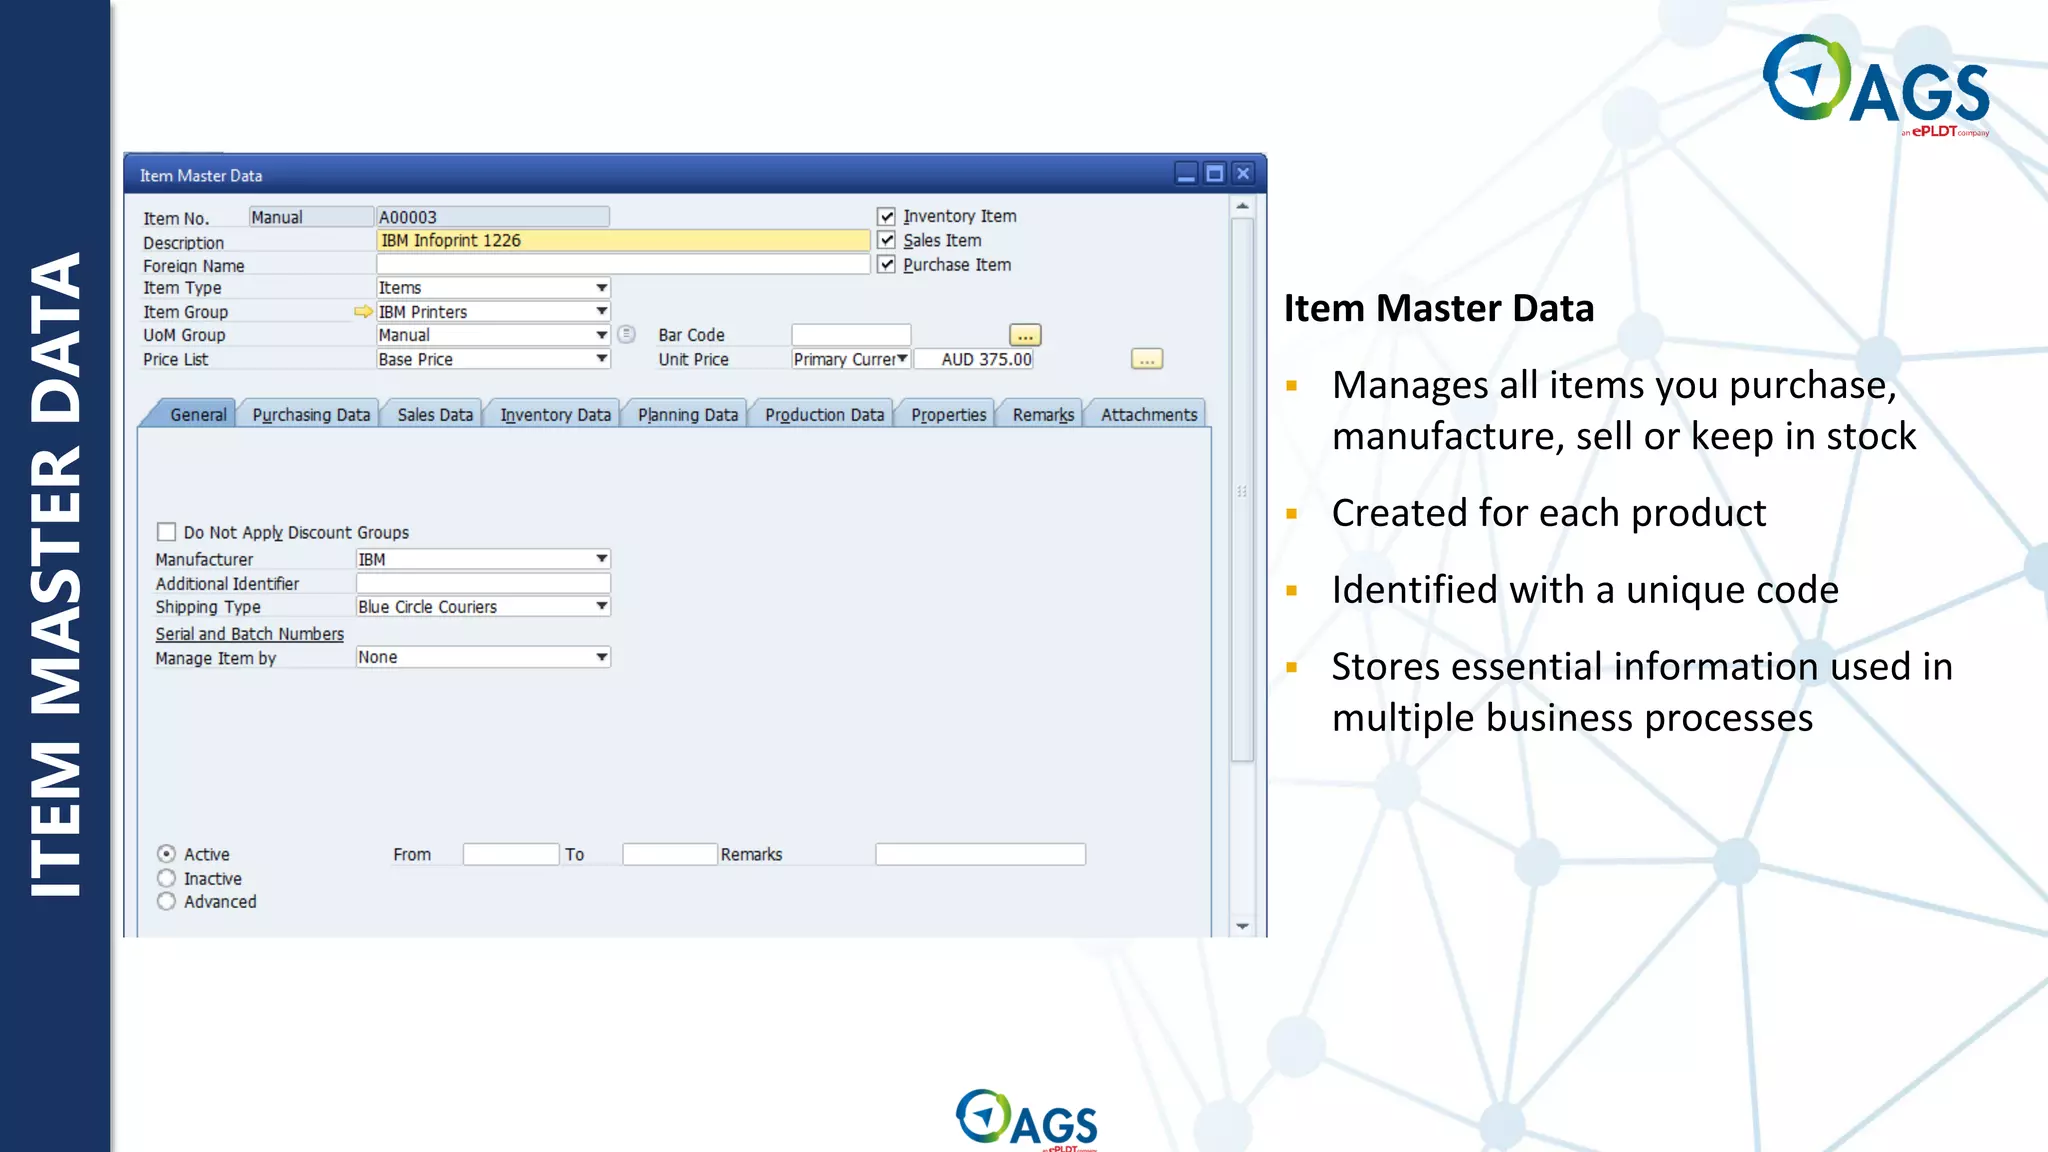2048x1152 pixels.
Task: Click the Bar Code browse ellipsis button
Action: click(x=1025, y=335)
